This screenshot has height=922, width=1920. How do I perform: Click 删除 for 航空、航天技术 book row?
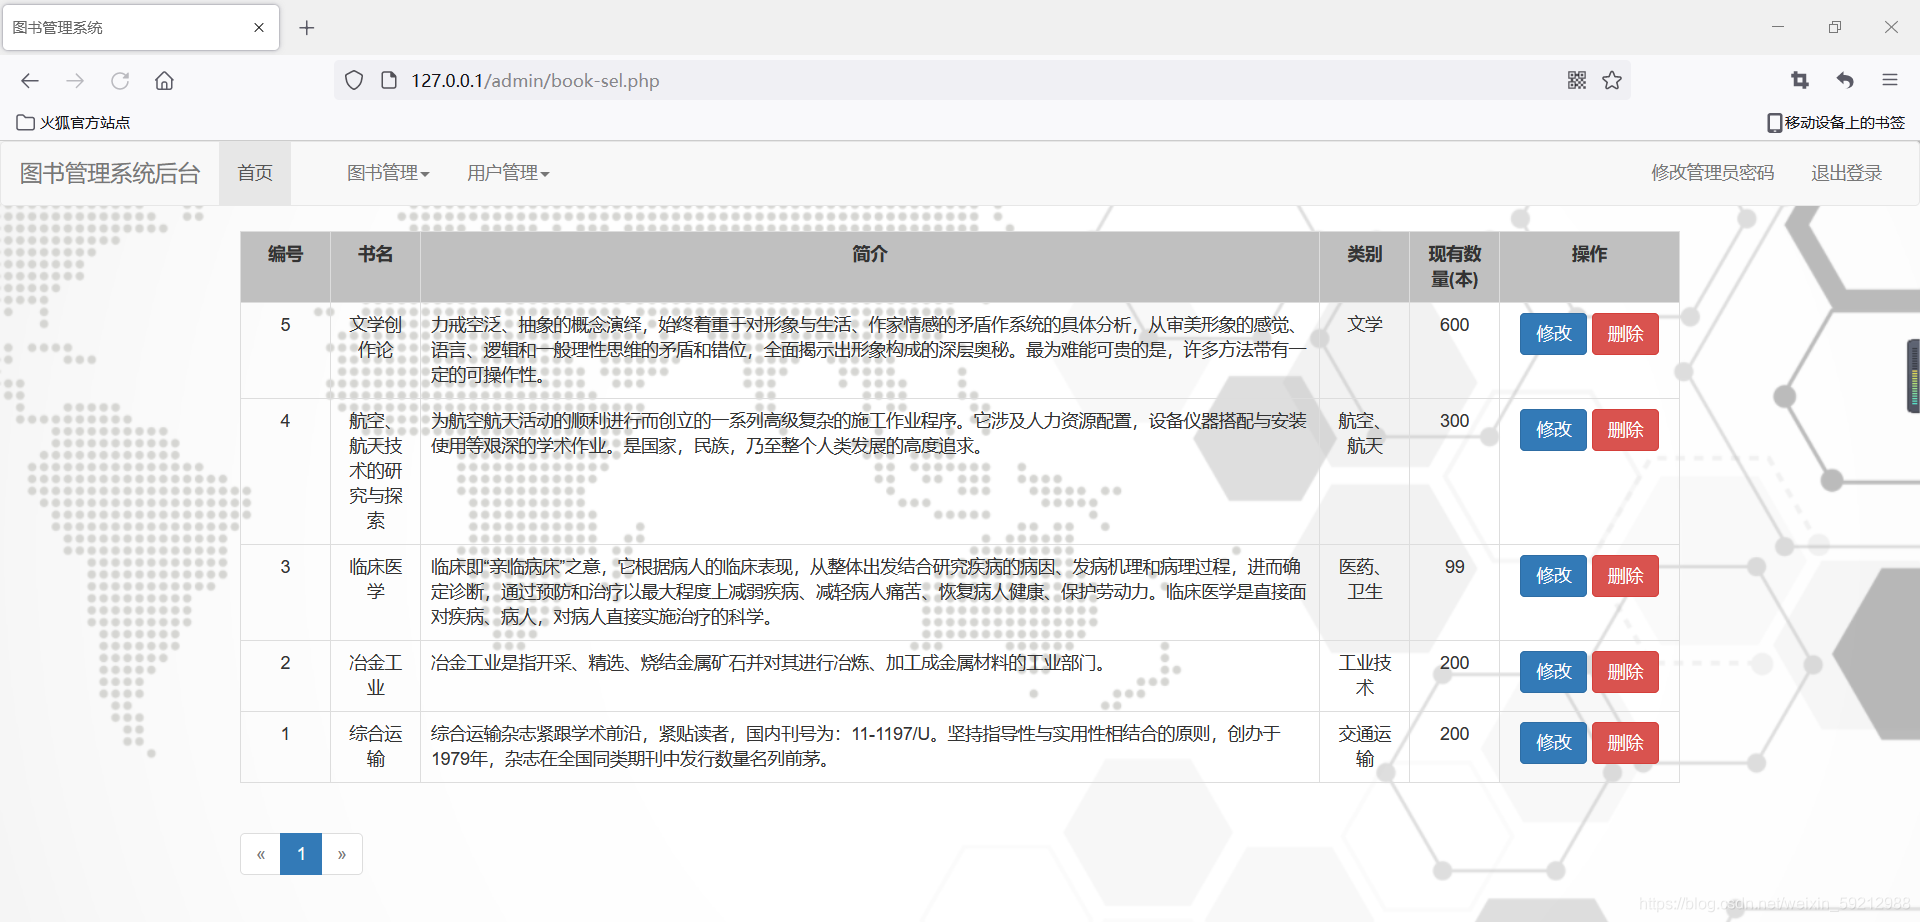pyautogui.click(x=1625, y=430)
